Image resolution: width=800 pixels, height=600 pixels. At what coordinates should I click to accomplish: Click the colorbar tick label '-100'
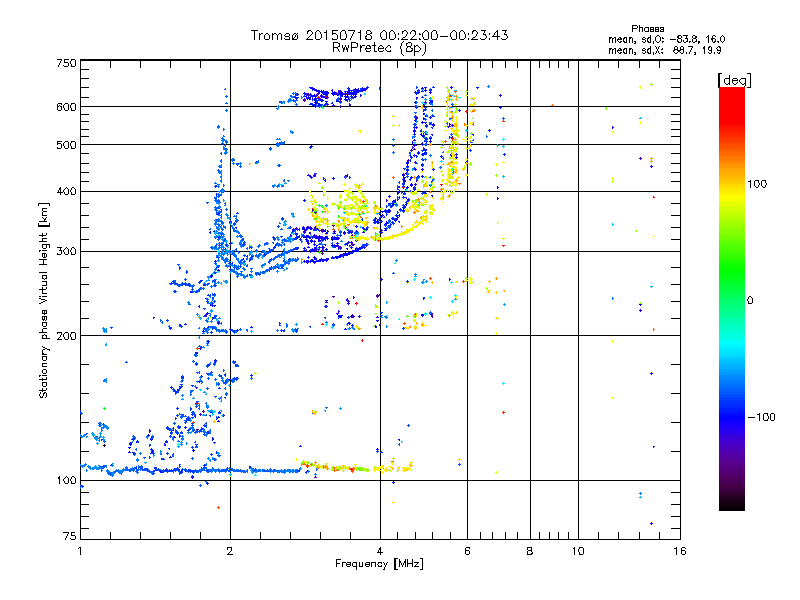pyautogui.click(x=761, y=417)
